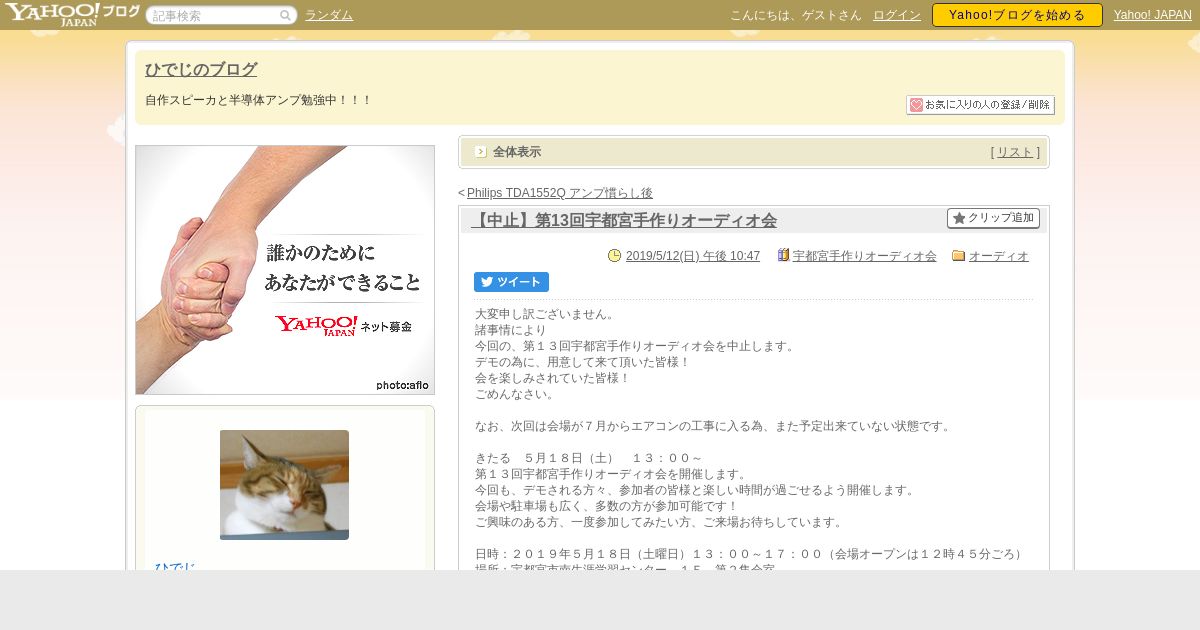Open the 宇都宮手作りオーディオ会 category link

click(x=865, y=256)
